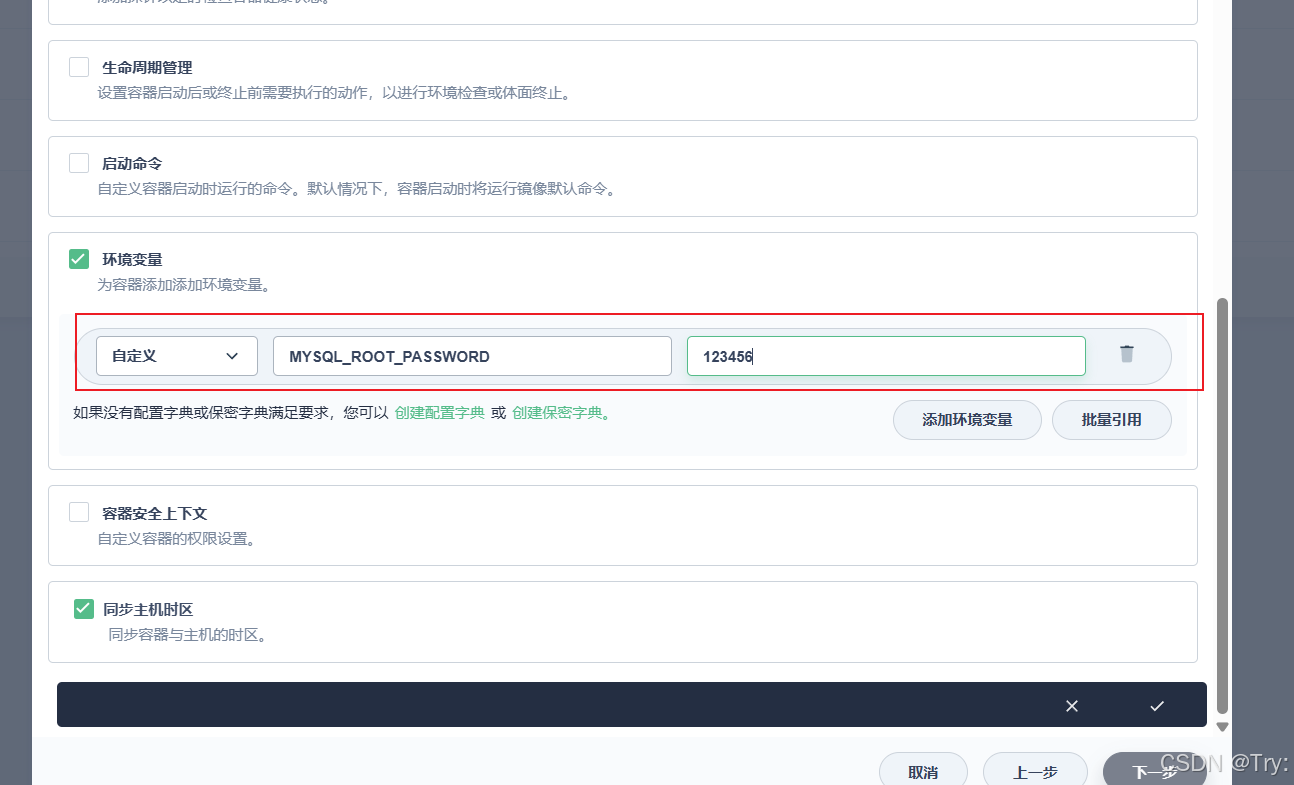Disable the 环境变量 environment variables checkbox
The image size is (1294, 785).
[78, 258]
